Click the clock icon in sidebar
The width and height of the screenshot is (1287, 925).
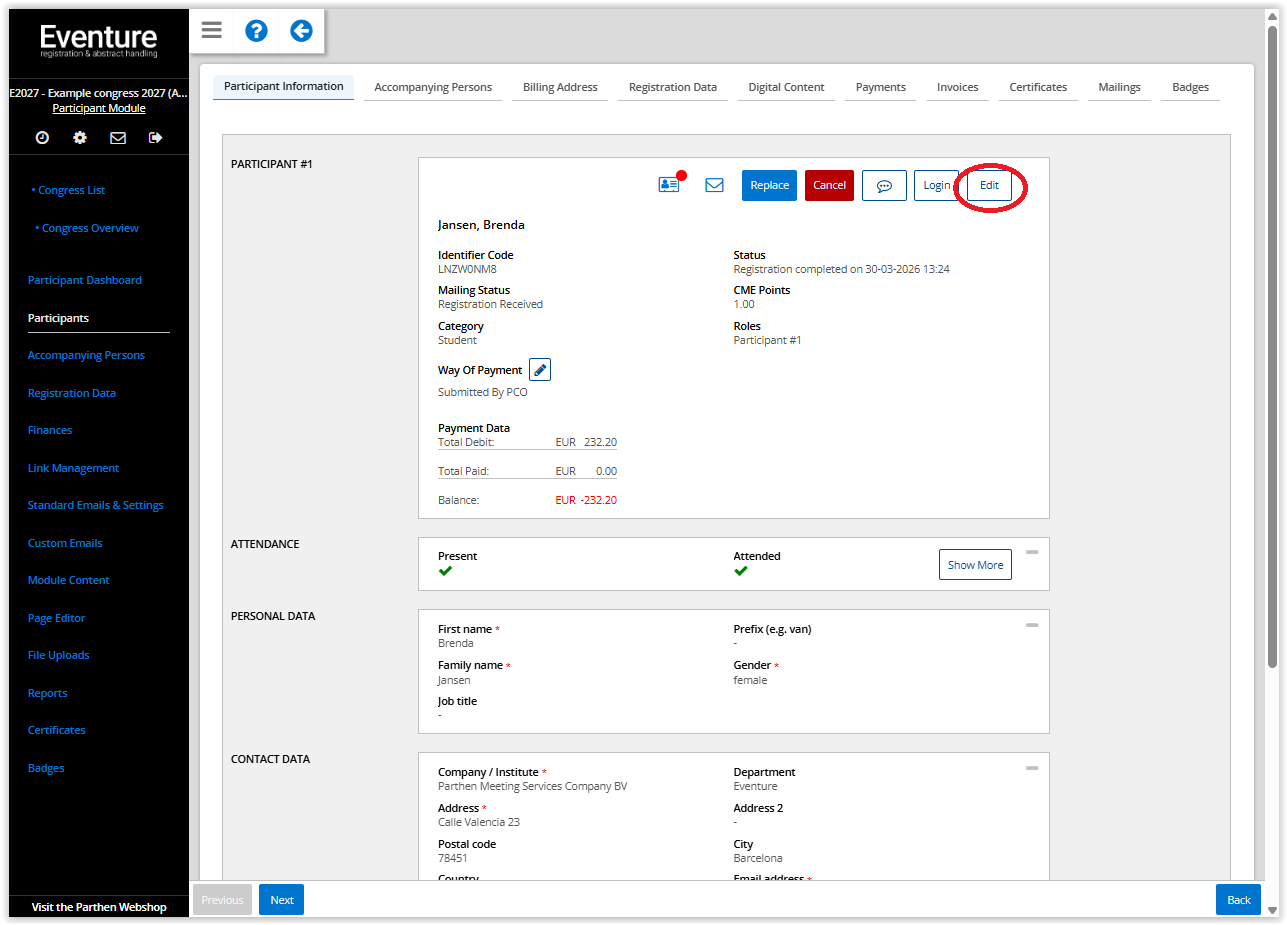pos(42,138)
